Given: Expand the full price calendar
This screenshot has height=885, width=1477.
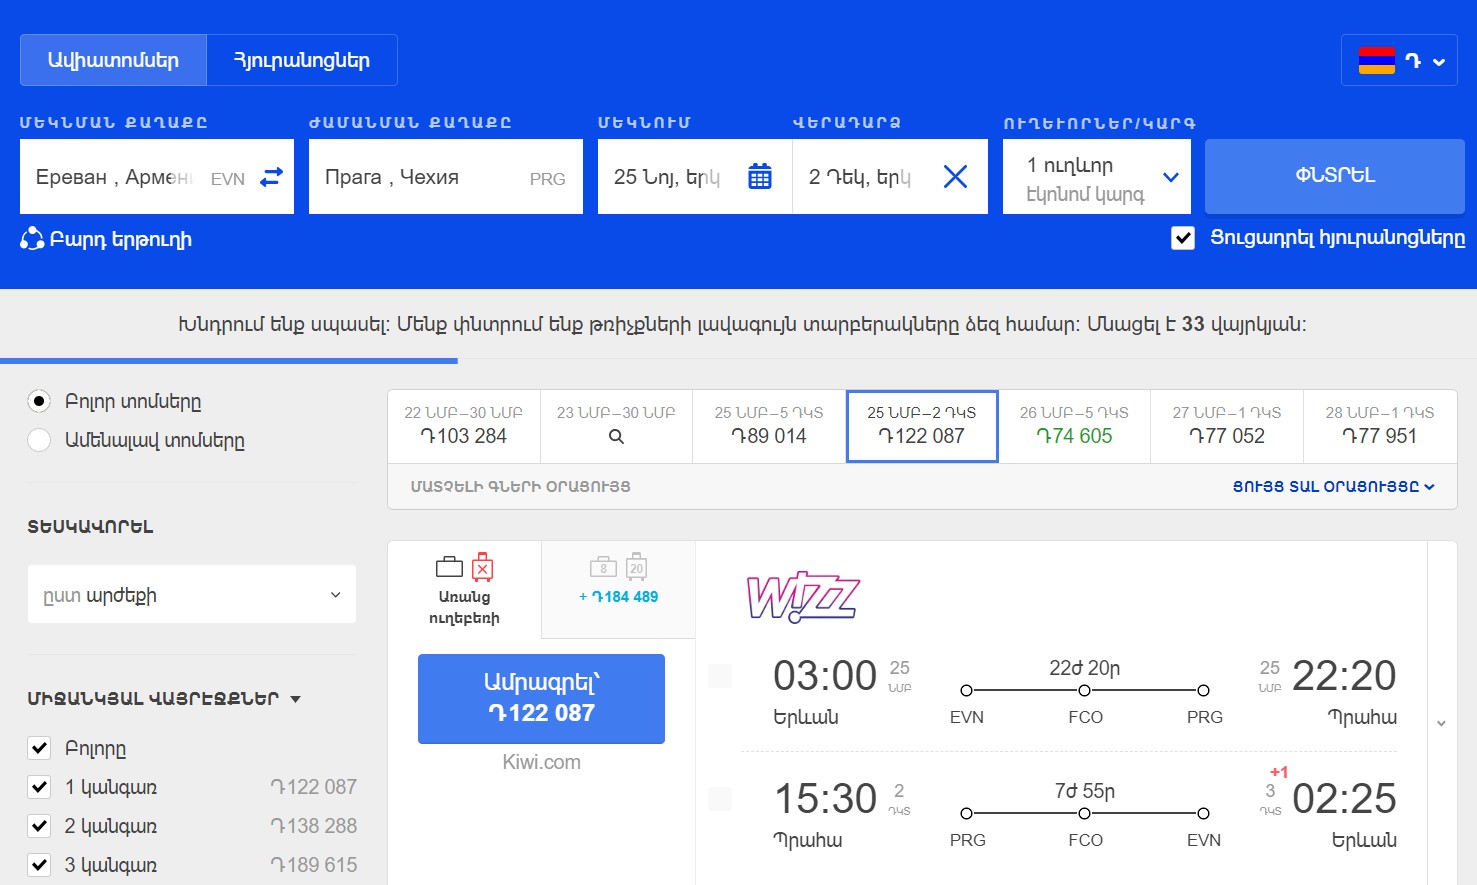Looking at the screenshot, I should click(1333, 487).
